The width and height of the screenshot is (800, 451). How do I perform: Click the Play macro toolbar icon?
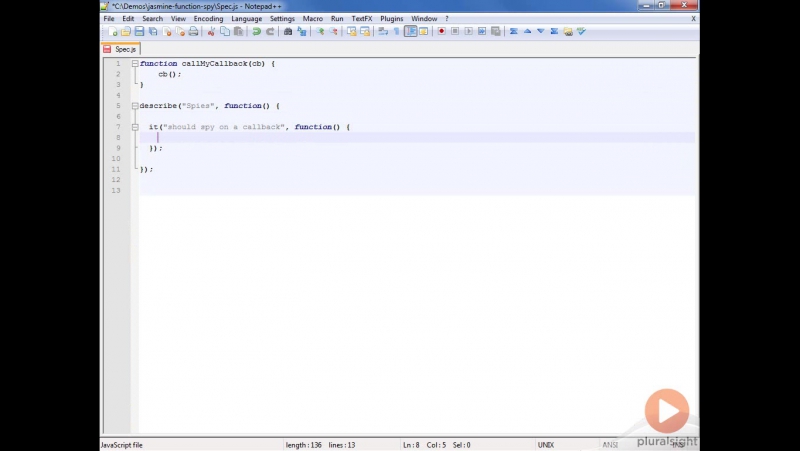click(468, 32)
